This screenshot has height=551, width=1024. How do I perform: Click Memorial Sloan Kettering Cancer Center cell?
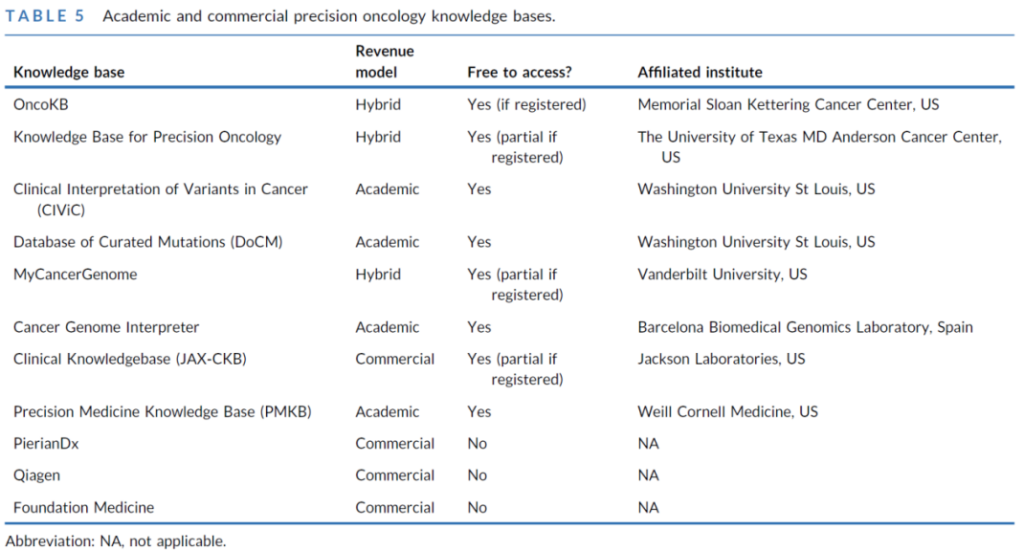[x=788, y=104]
